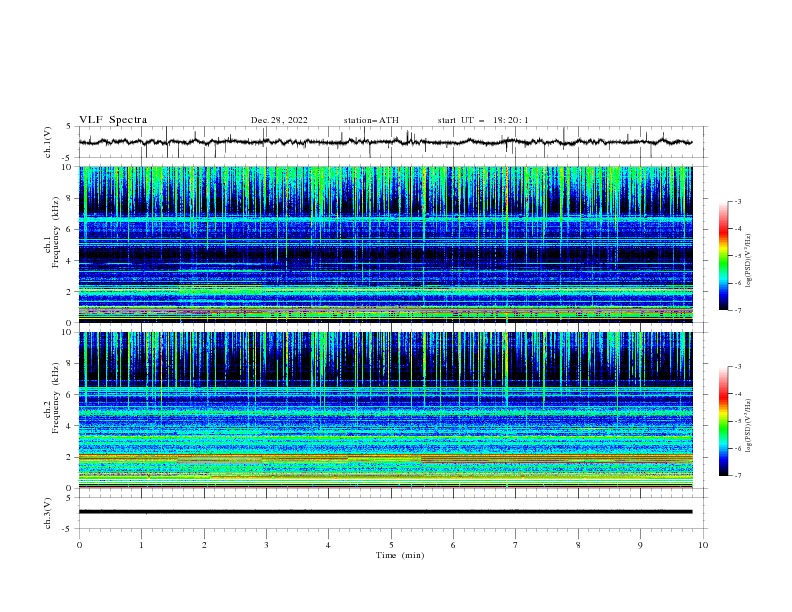The width and height of the screenshot is (792, 612).
Task: Click the '6' tick on the time axis
Action: [x=453, y=545]
